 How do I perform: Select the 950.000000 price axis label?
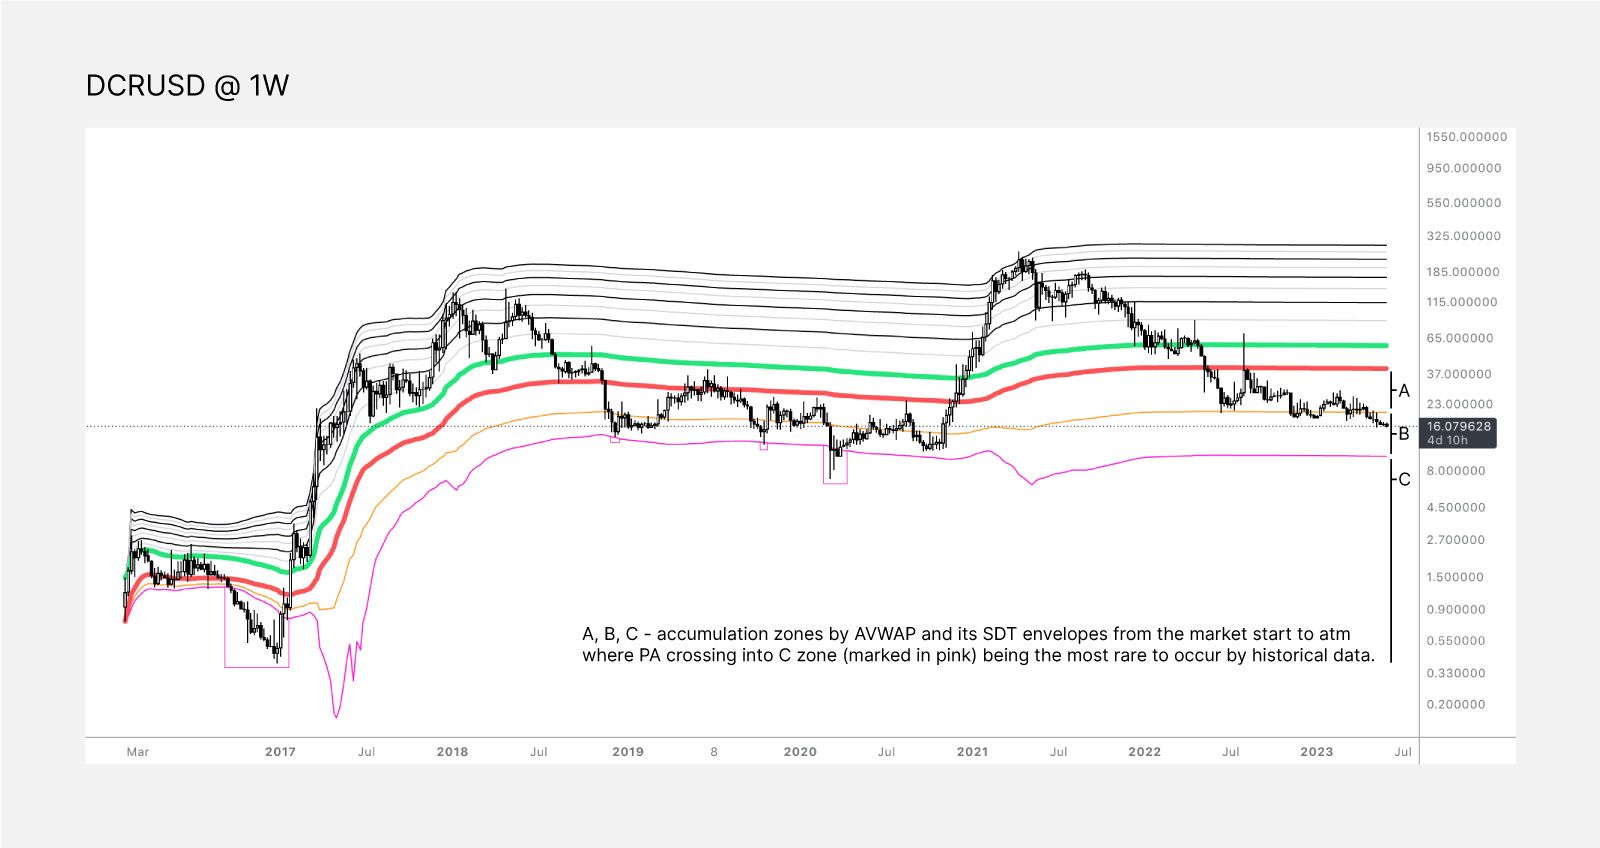tap(1464, 168)
